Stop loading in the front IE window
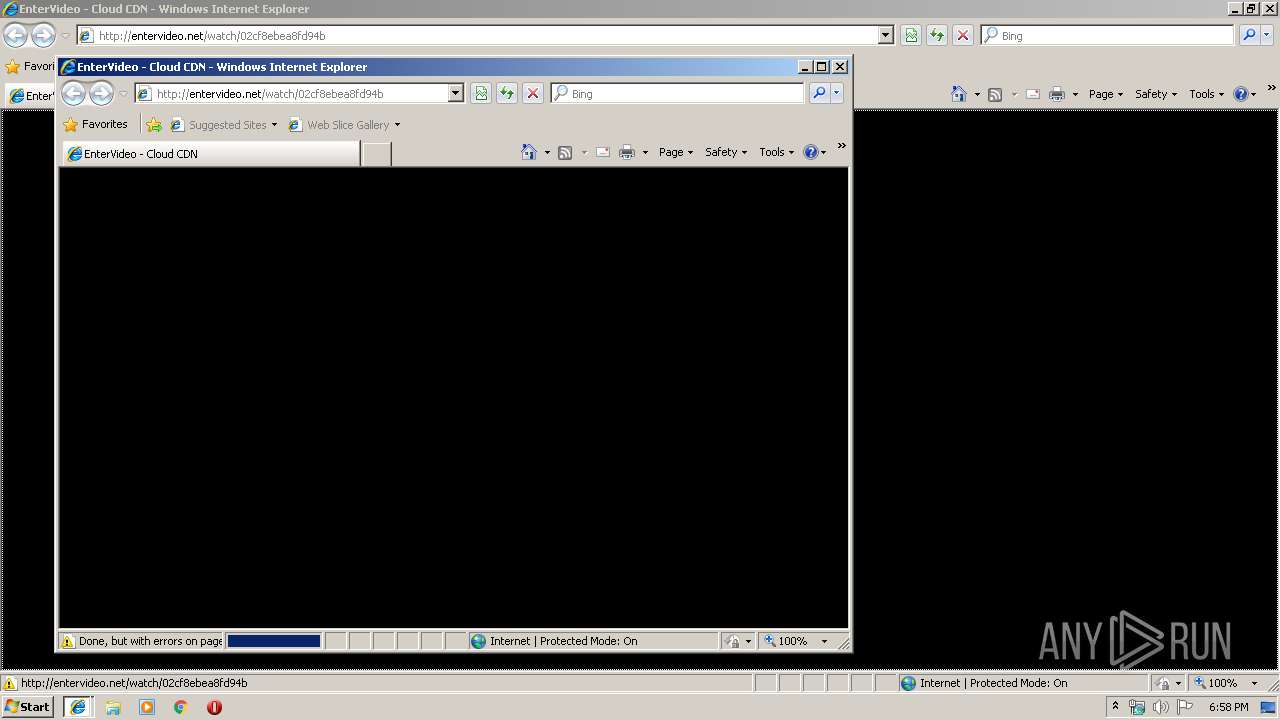The width and height of the screenshot is (1280, 720). (533, 93)
